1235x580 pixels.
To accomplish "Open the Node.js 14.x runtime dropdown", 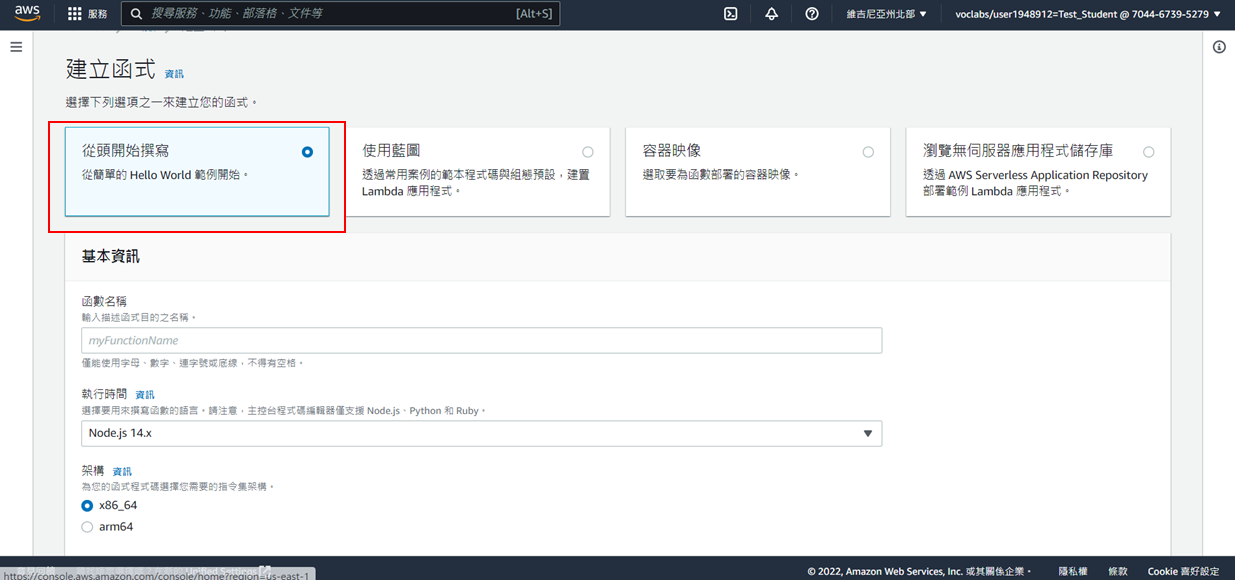I will tap(481, 433).
